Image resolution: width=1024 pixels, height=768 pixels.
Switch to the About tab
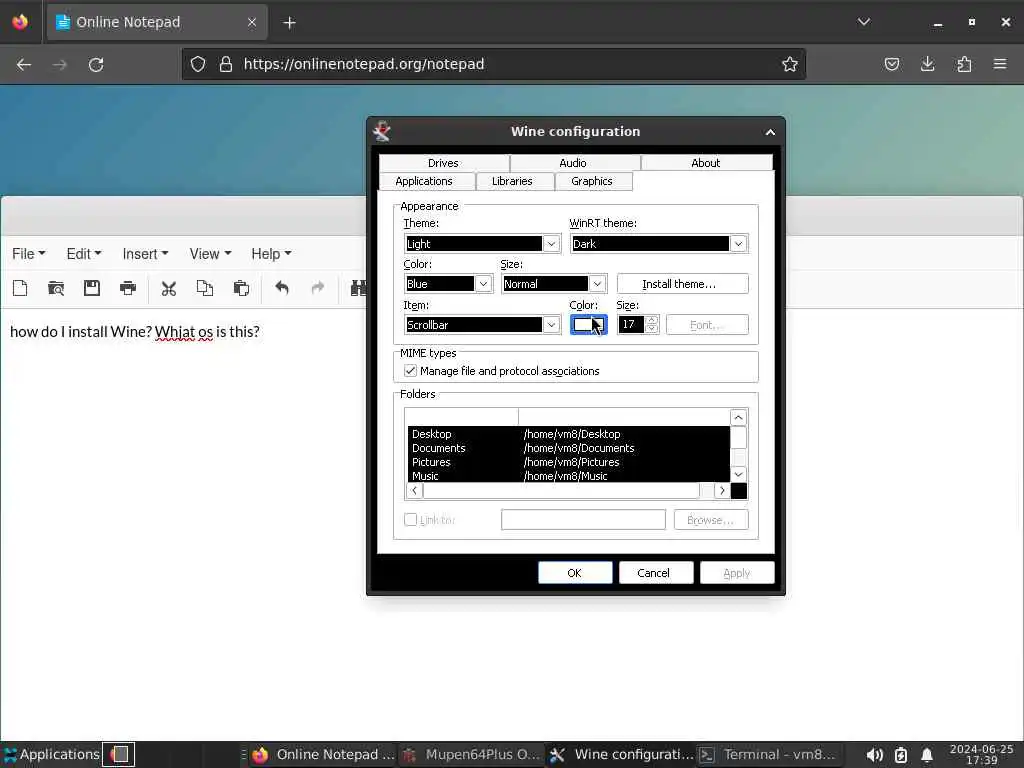pos(706,163)
